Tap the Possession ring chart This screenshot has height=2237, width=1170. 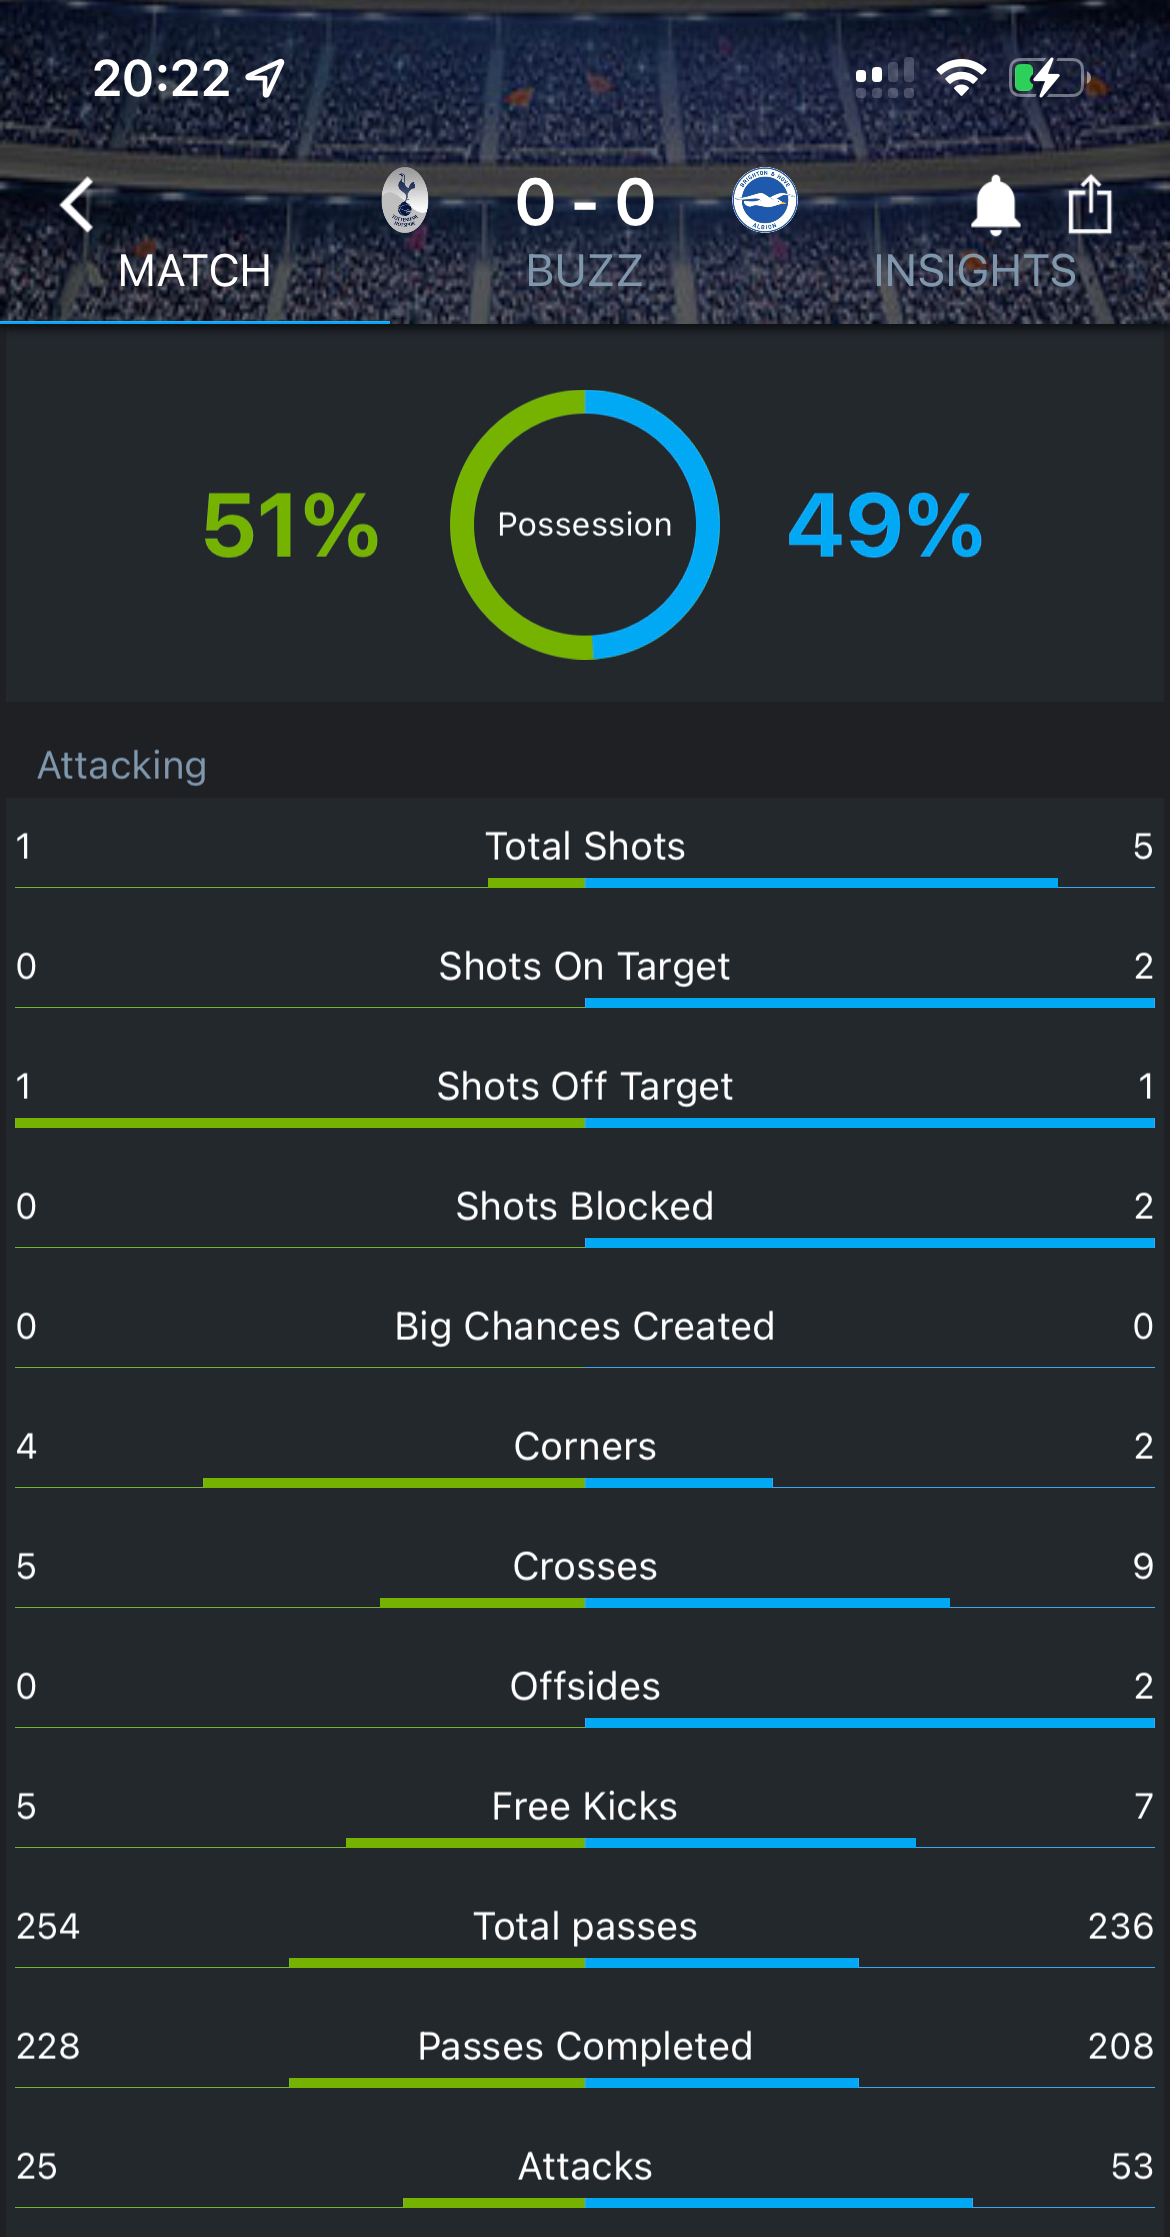point(585,524)
